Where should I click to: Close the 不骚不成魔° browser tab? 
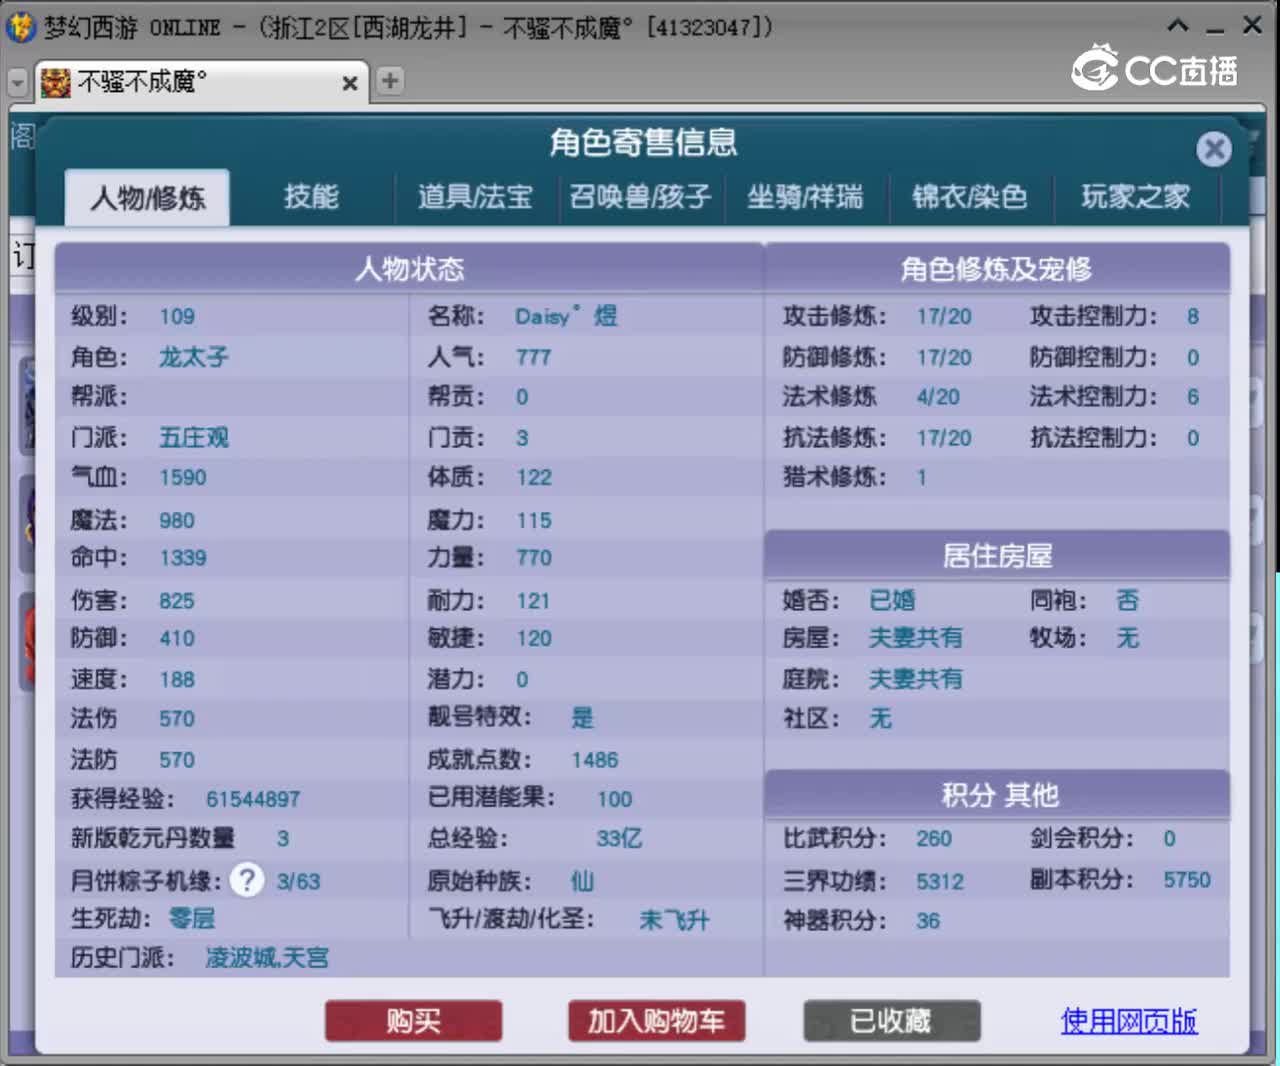350,83
